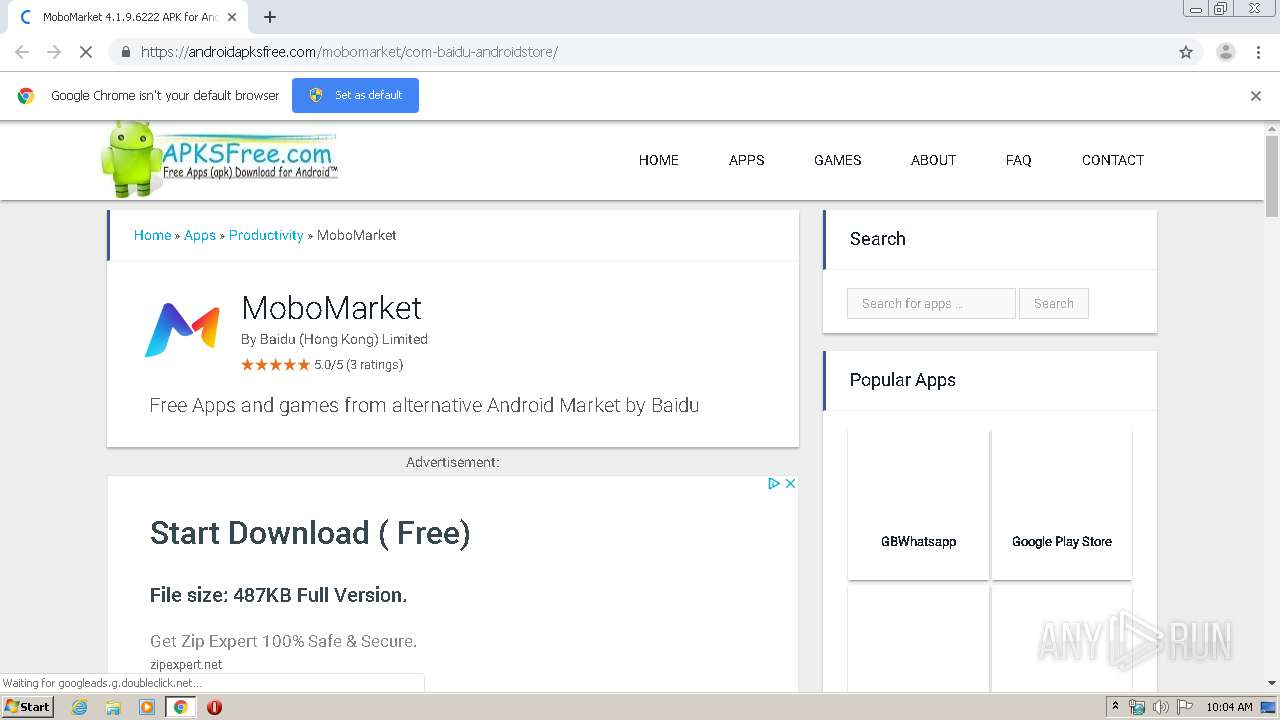Click the APKSFree.com site logo

(x=220, y=159)
